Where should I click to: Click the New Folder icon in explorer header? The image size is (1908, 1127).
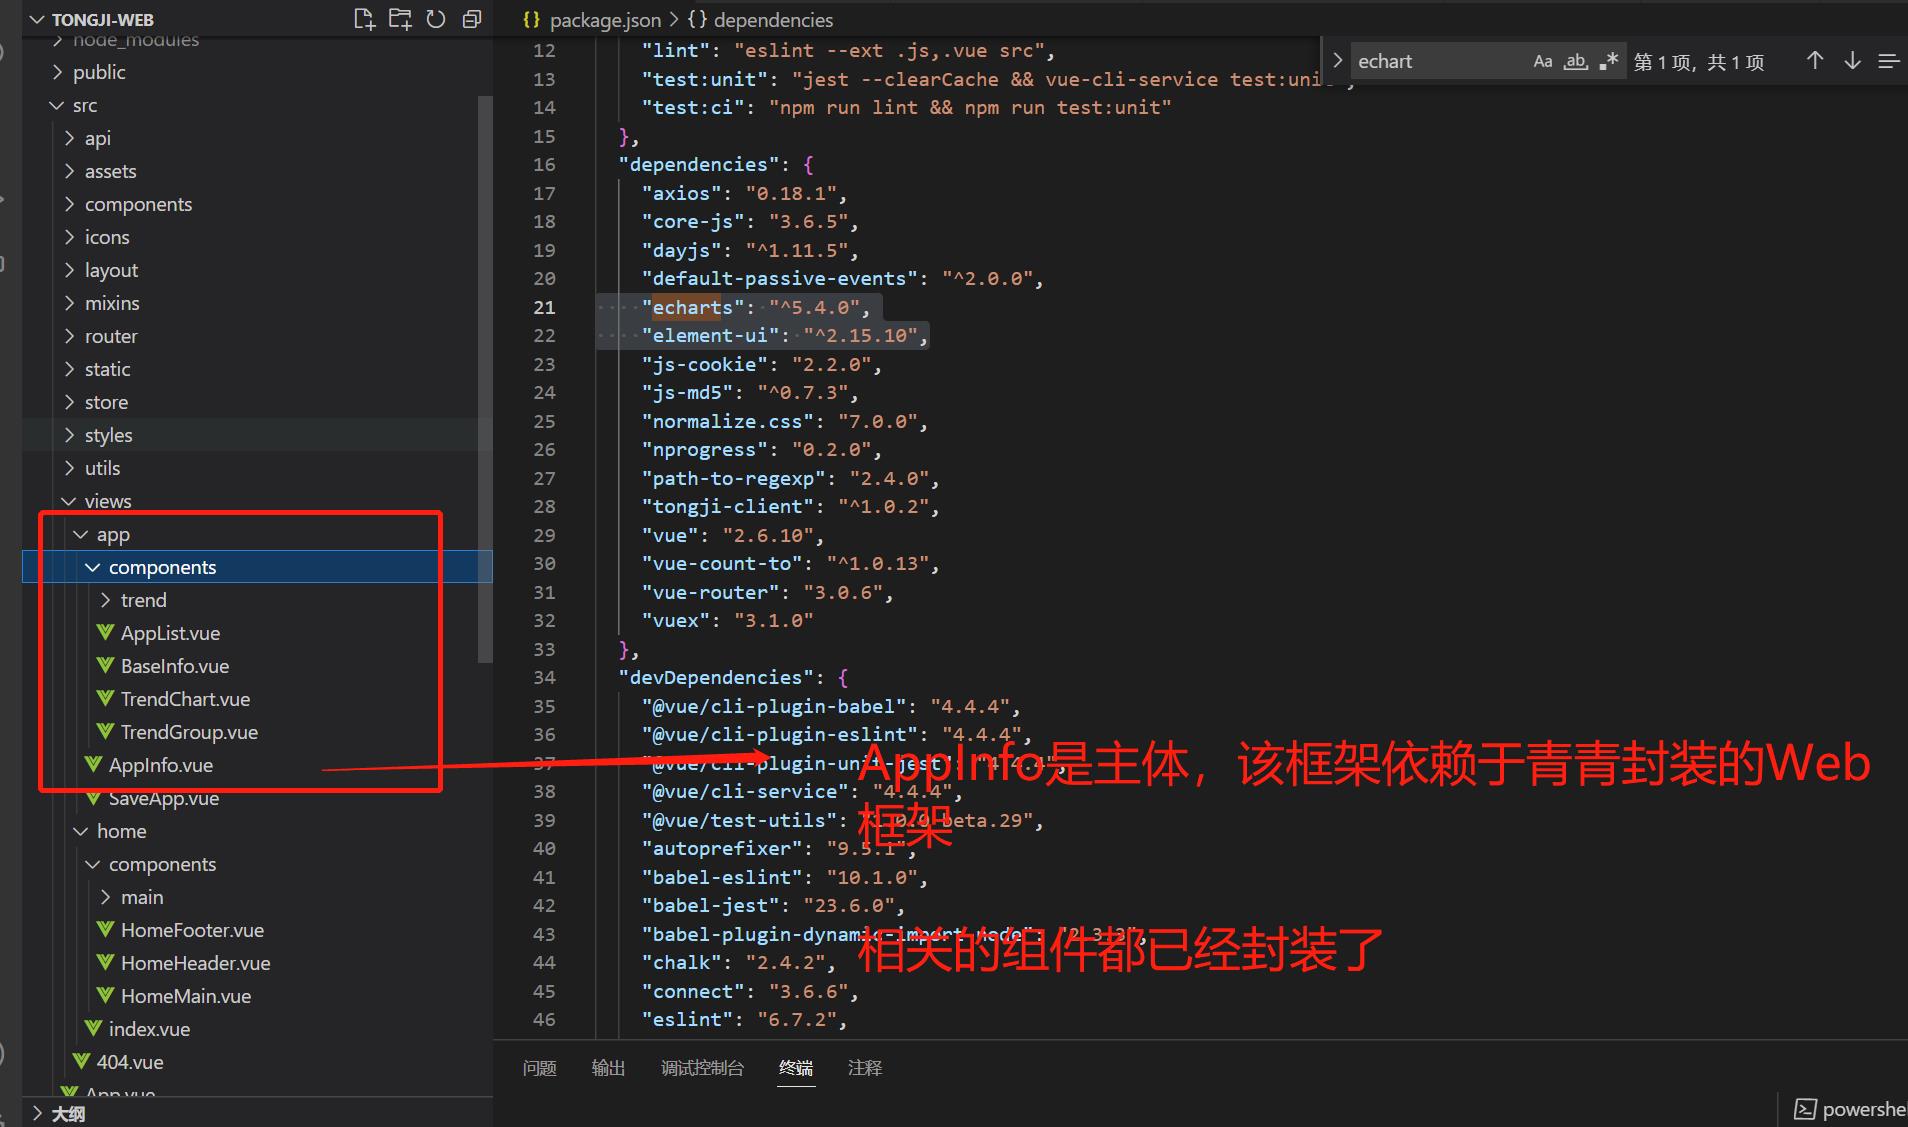pos(400,19)
